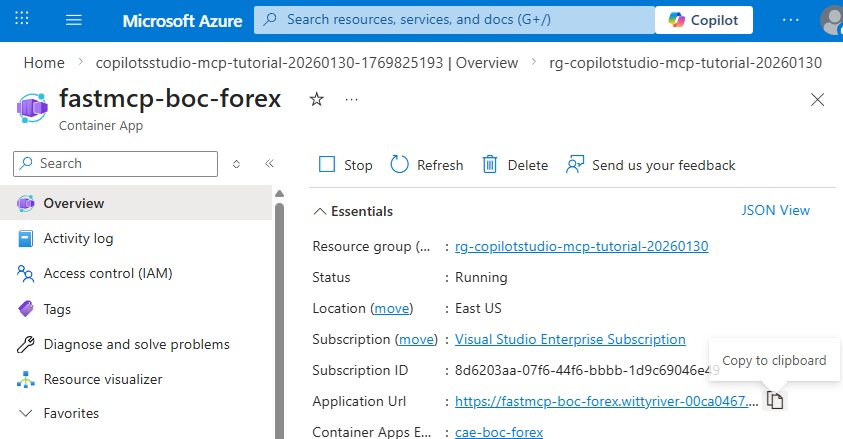
Task: Open copilotsstudio-mcp-tutorial Overview breadcrumb
Action: (307, 63)
